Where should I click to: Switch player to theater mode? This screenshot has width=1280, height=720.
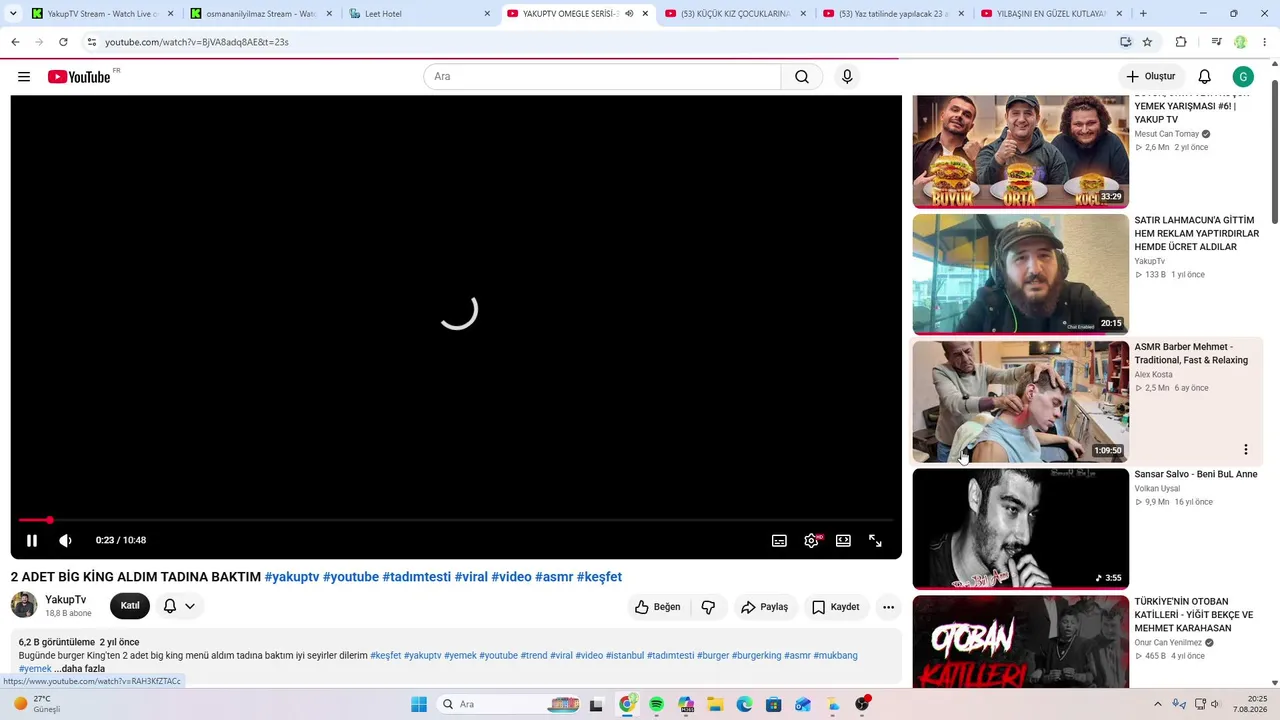[843, 541]
